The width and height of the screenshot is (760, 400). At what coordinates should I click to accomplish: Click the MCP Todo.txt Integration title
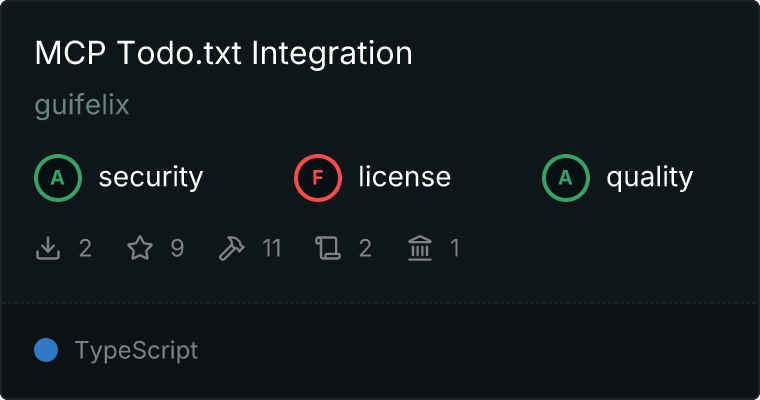(x=223, y=54)
